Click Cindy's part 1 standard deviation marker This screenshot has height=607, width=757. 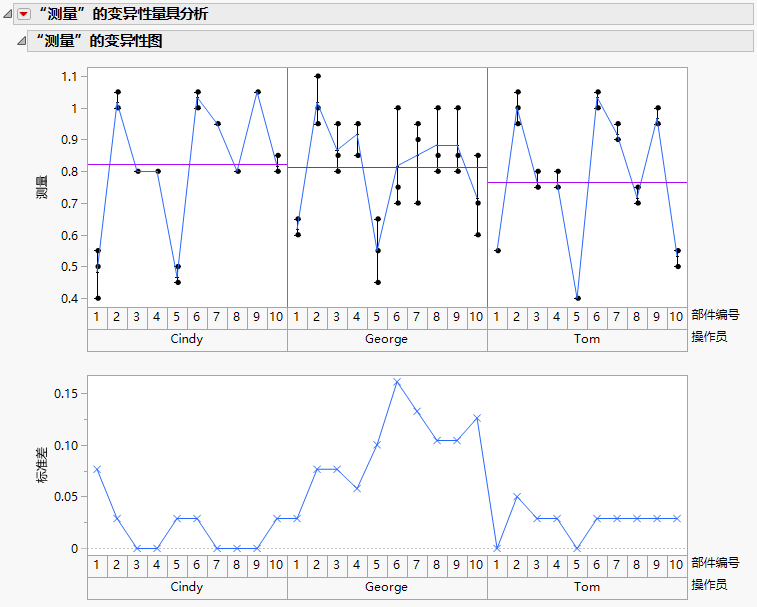coord(97,469)
